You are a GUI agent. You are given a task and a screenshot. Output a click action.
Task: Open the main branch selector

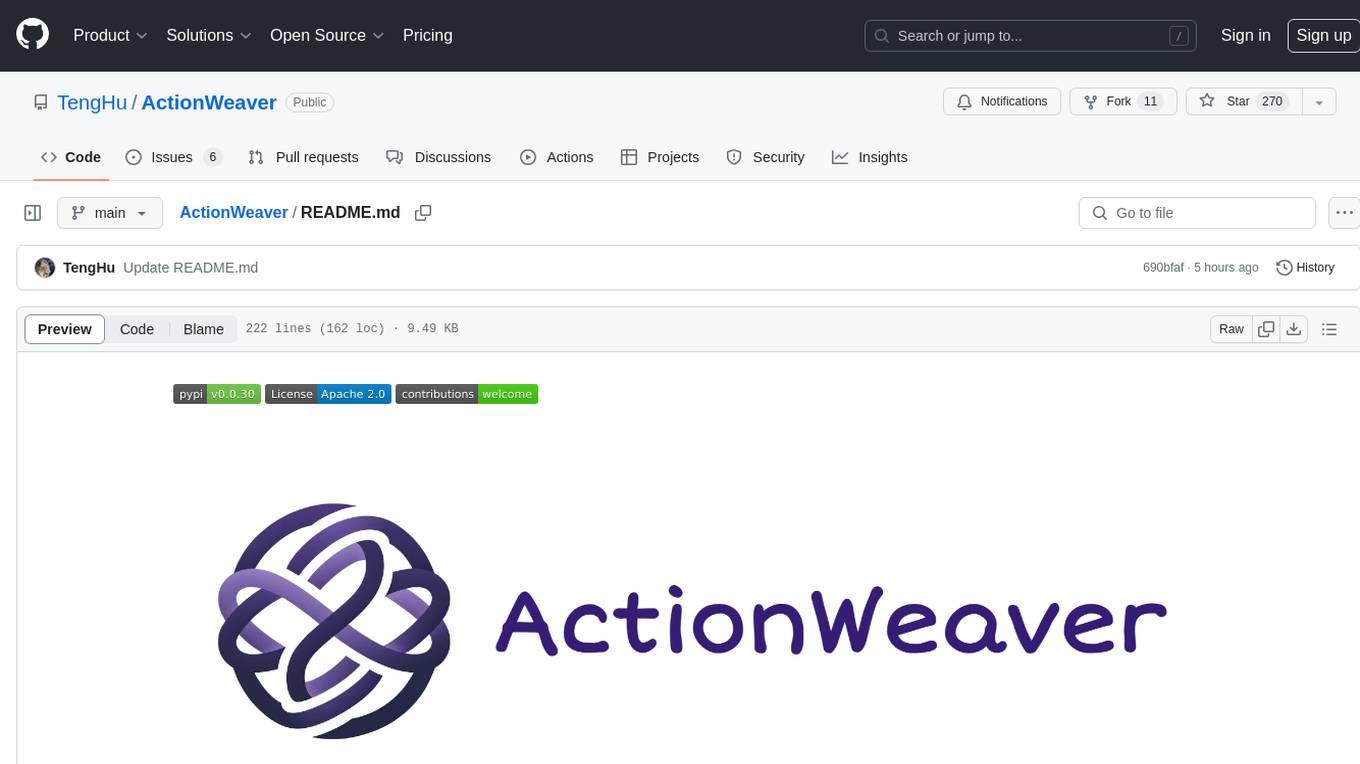point(110,213)
